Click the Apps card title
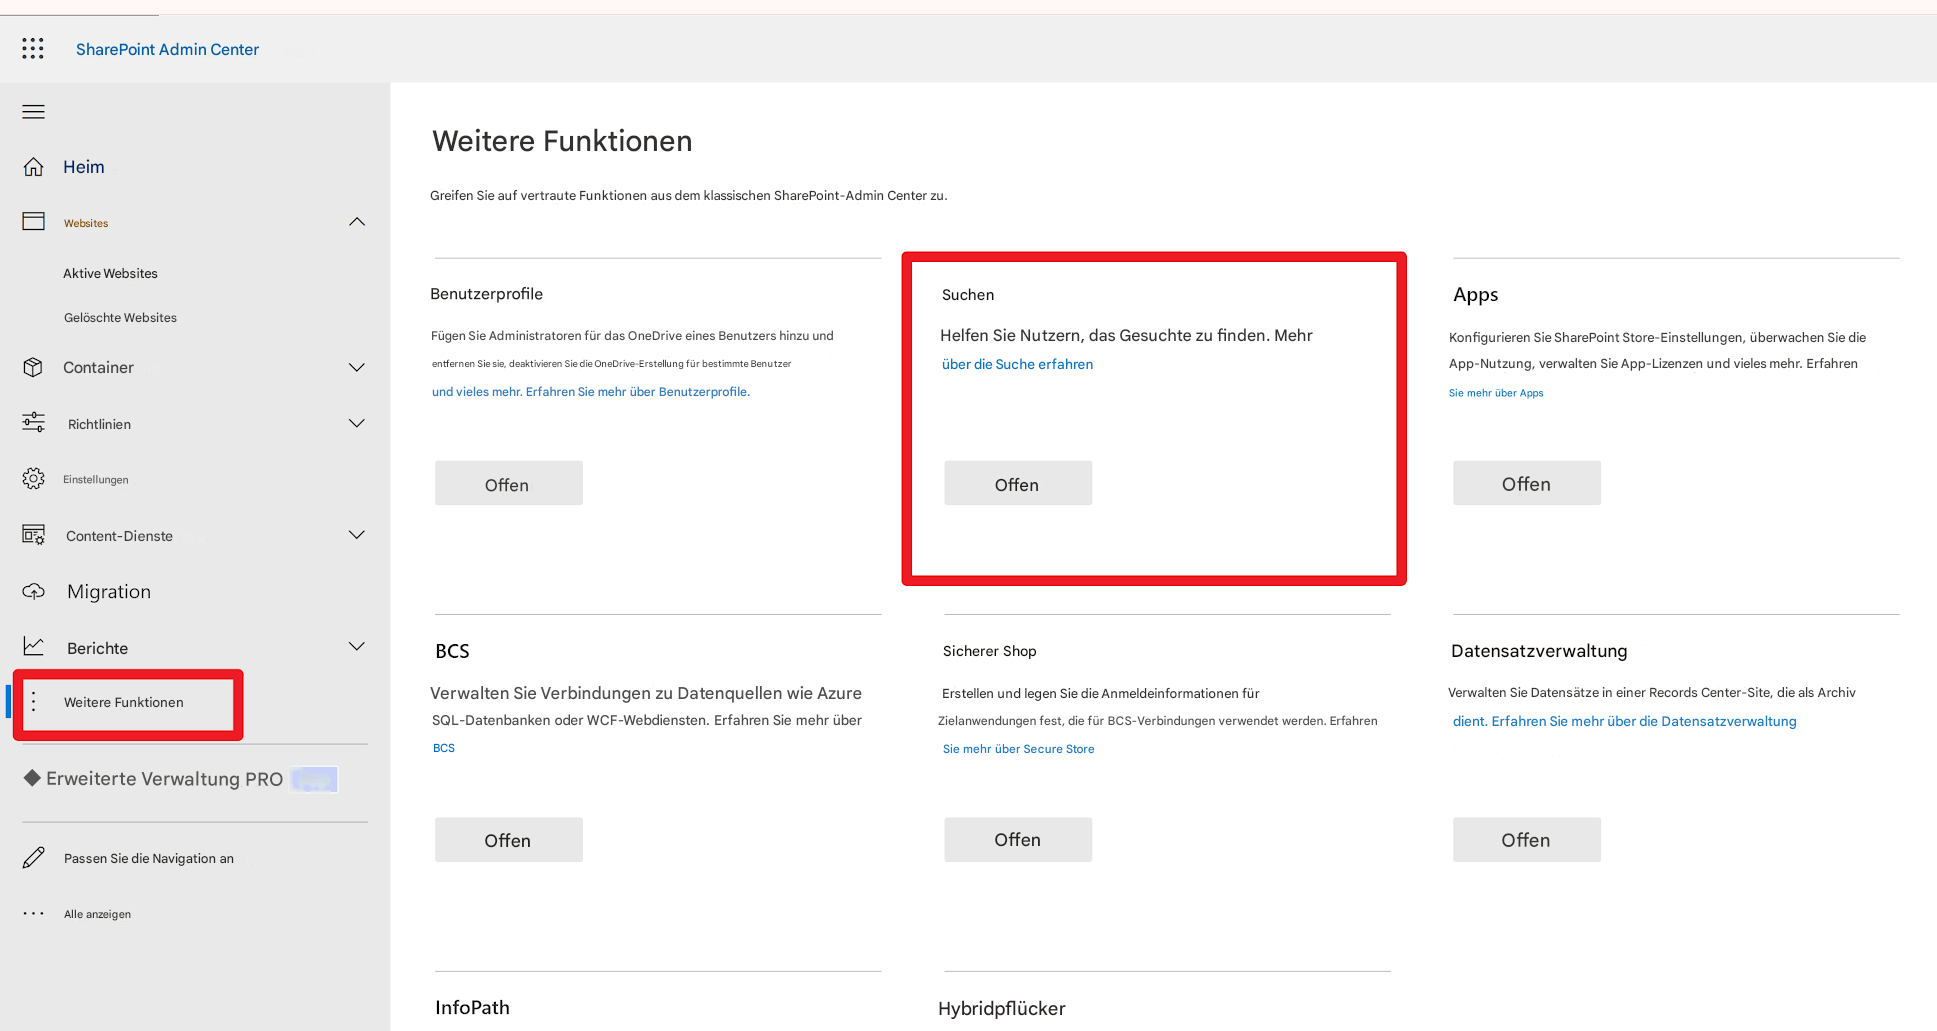This screenshot has width=1937, height=1031. [x=1475, y=294]
